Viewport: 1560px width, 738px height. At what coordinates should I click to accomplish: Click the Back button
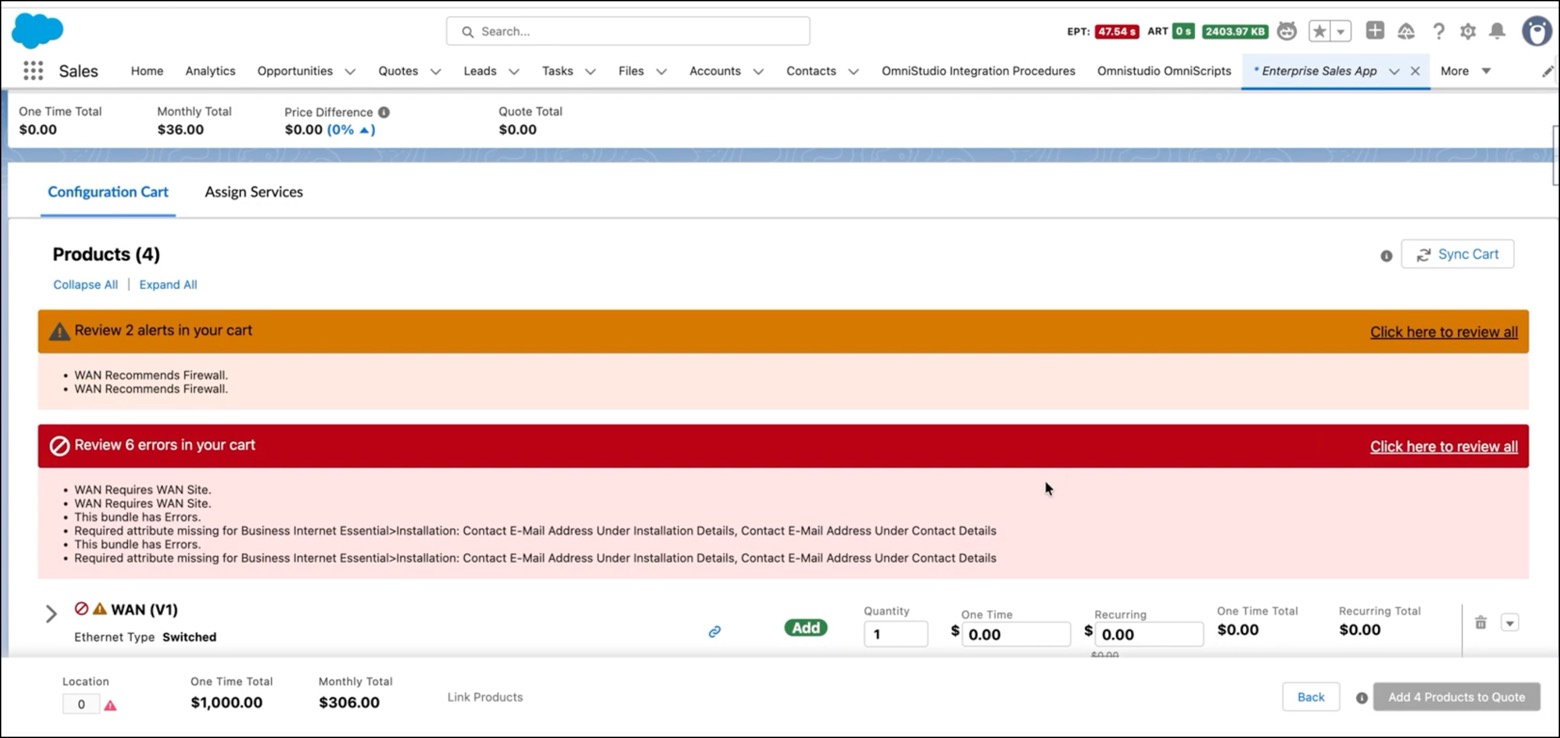pos(1311,697)
